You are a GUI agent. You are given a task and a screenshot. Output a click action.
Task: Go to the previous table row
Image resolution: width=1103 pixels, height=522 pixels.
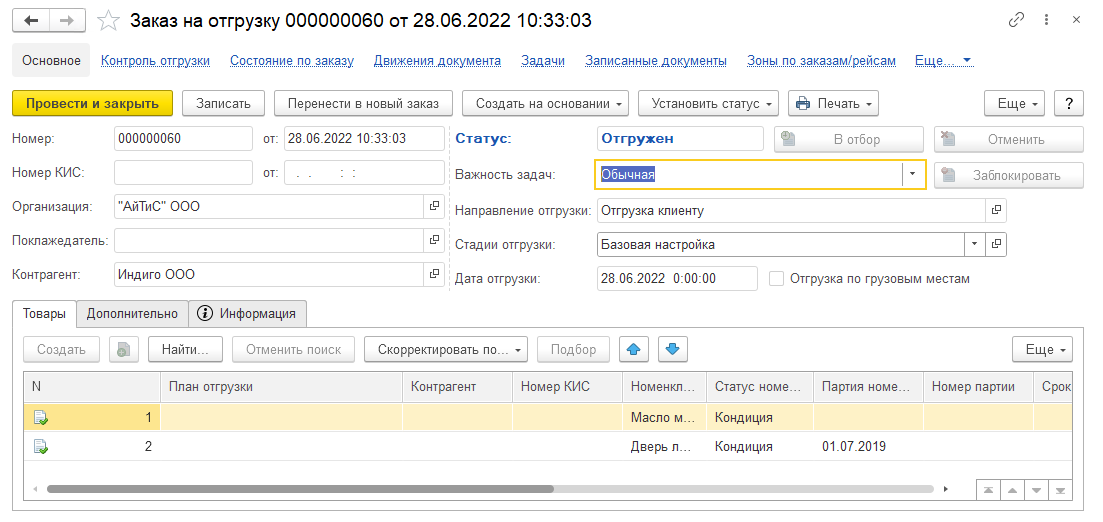[x=1013, y=490]
